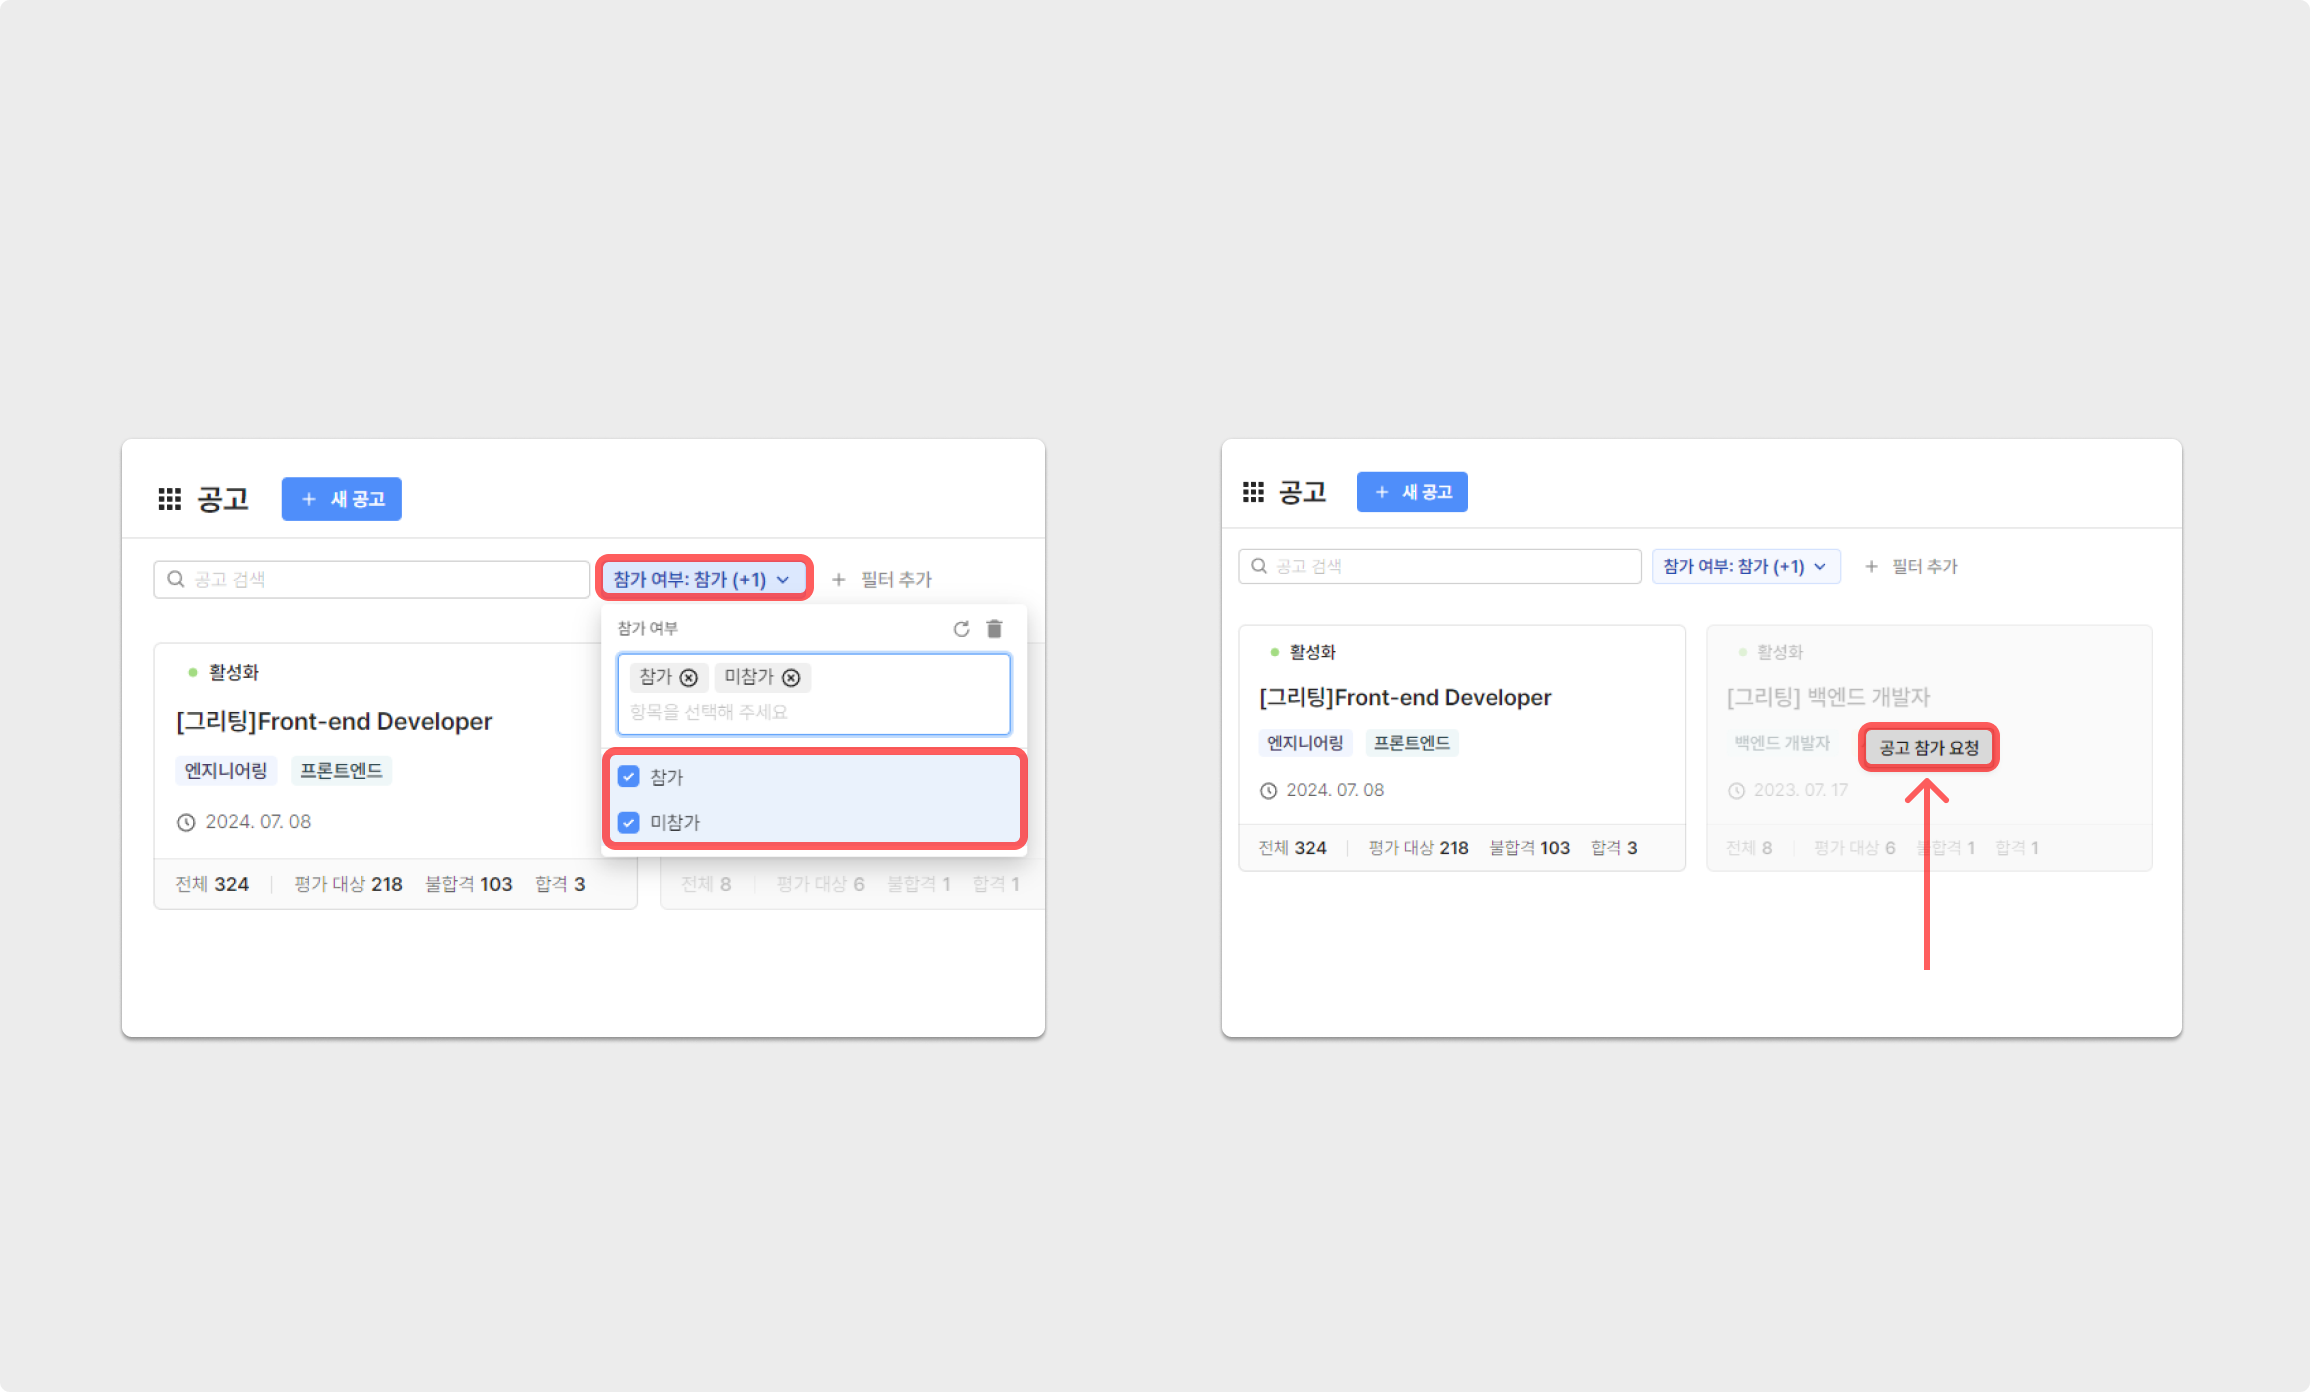Click the trash icon to delete filter

coord(994,629)
